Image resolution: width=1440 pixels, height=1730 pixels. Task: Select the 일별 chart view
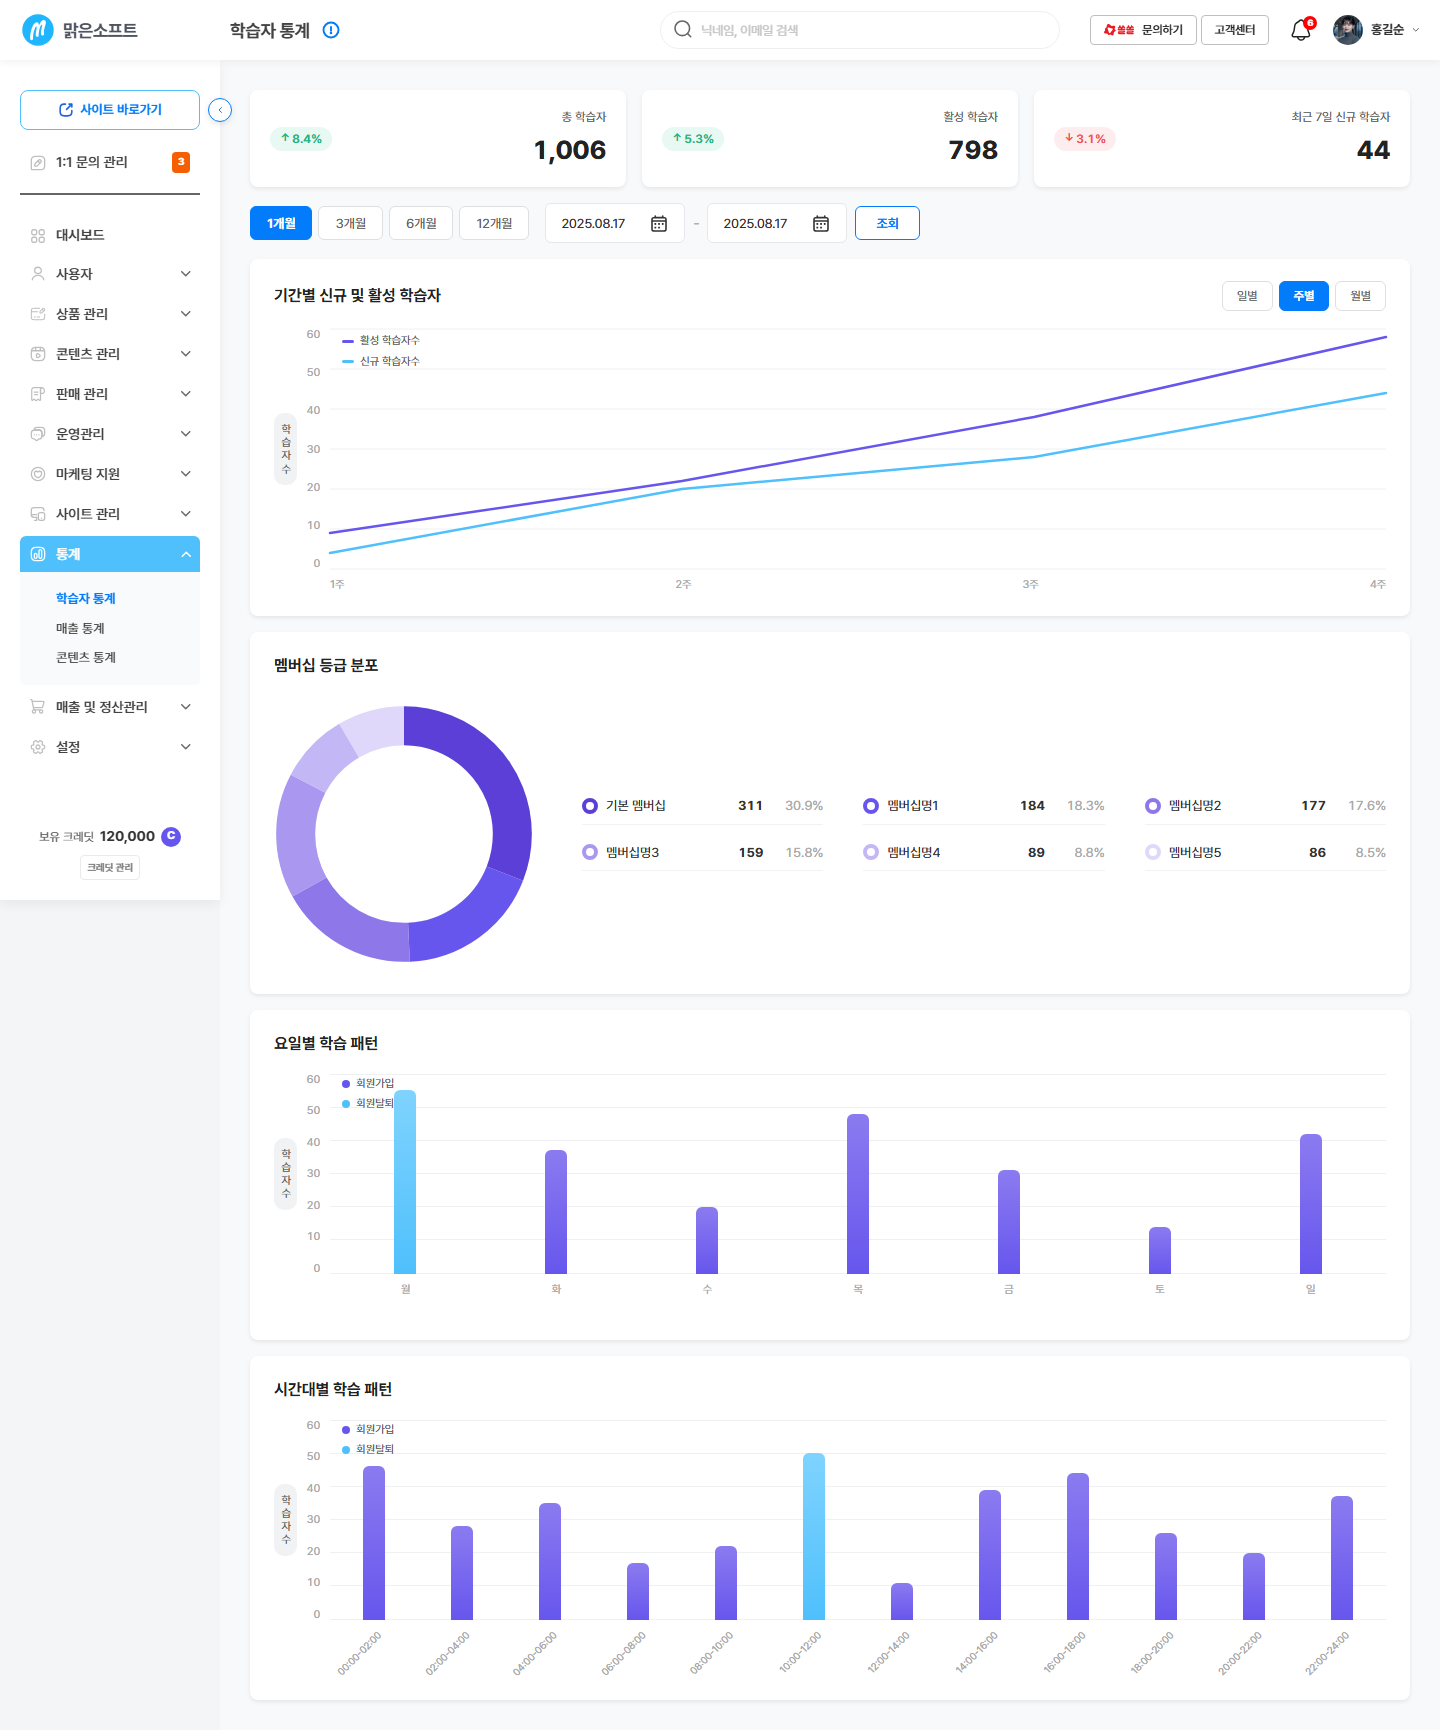(1247, 296)
